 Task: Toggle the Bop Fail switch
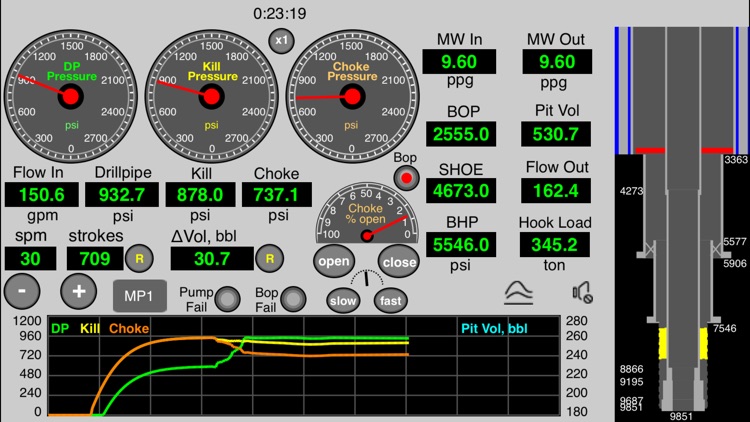(x=293, y=299)
